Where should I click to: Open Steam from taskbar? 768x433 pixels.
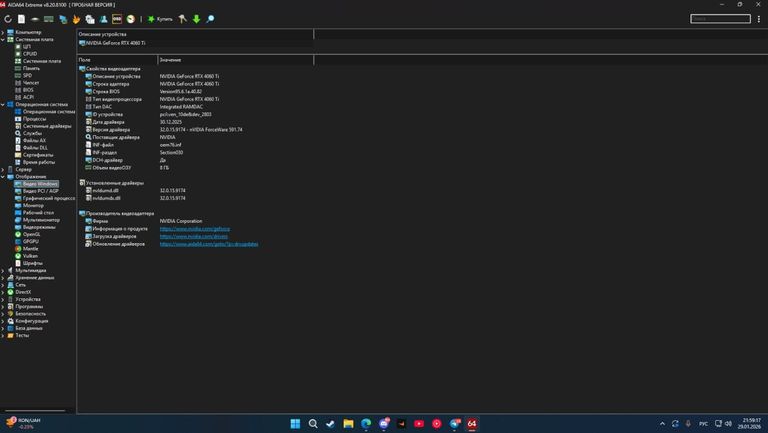tap(330, 424)
